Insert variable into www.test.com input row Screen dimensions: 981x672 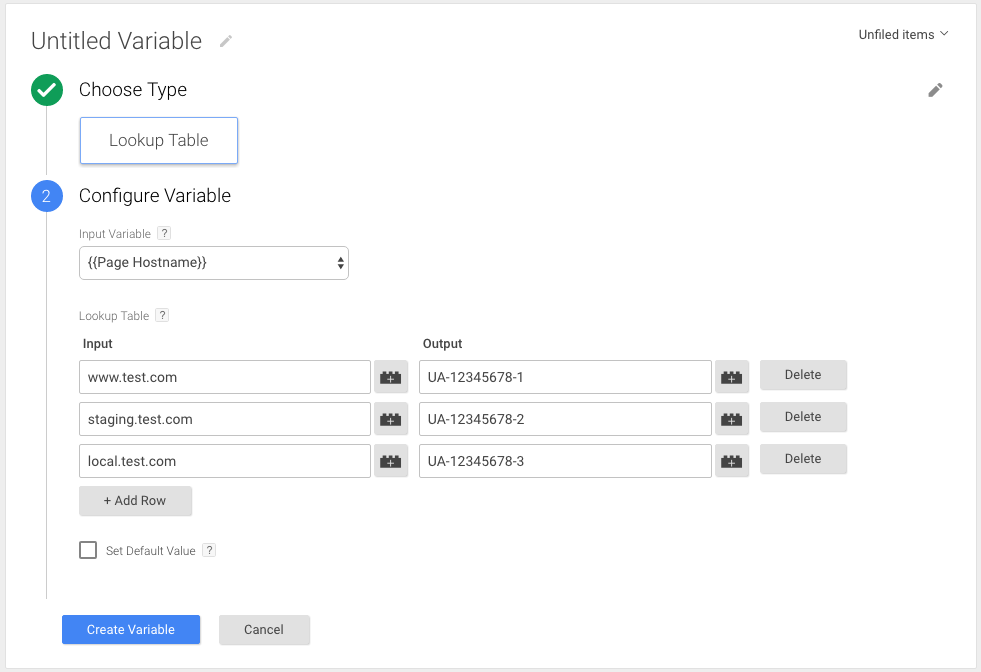(x=391, y=377)
